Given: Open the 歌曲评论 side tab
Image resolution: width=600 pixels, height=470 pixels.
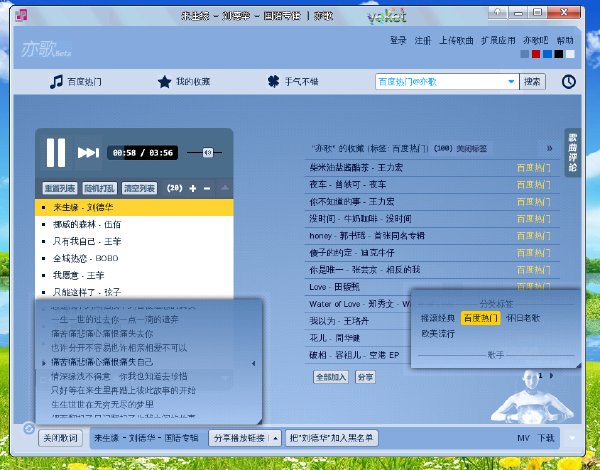Looking at the screenshot, I should coord(572,152).
